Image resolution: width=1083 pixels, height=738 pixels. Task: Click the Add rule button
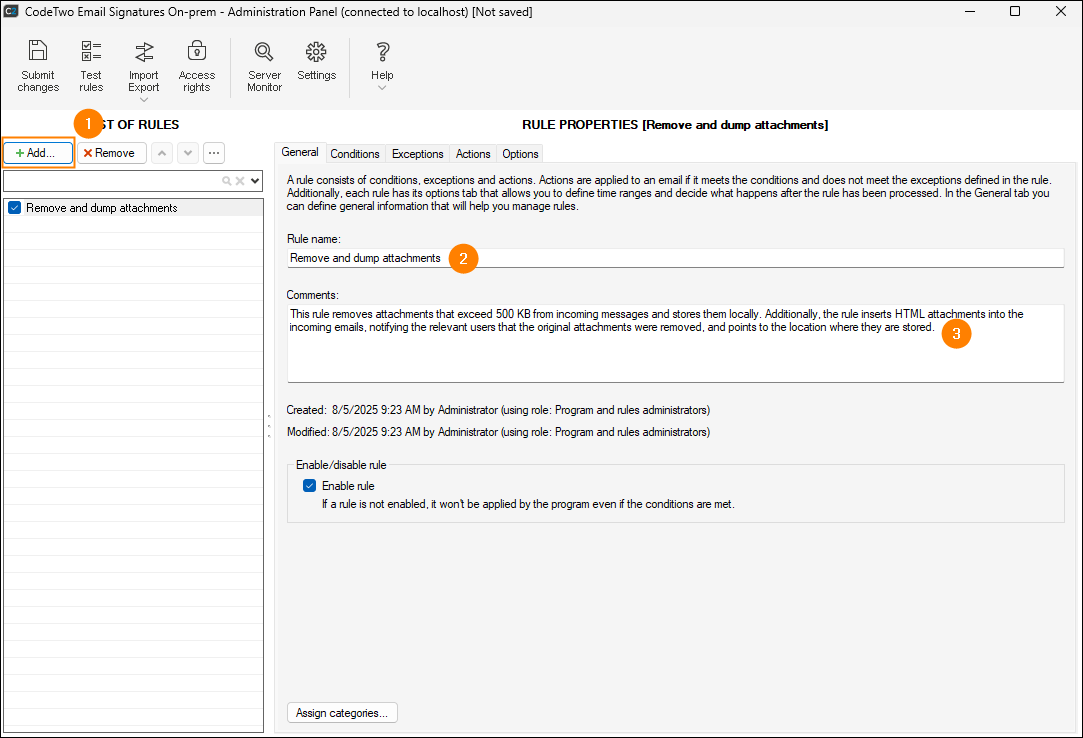click(x=38, y=153)
